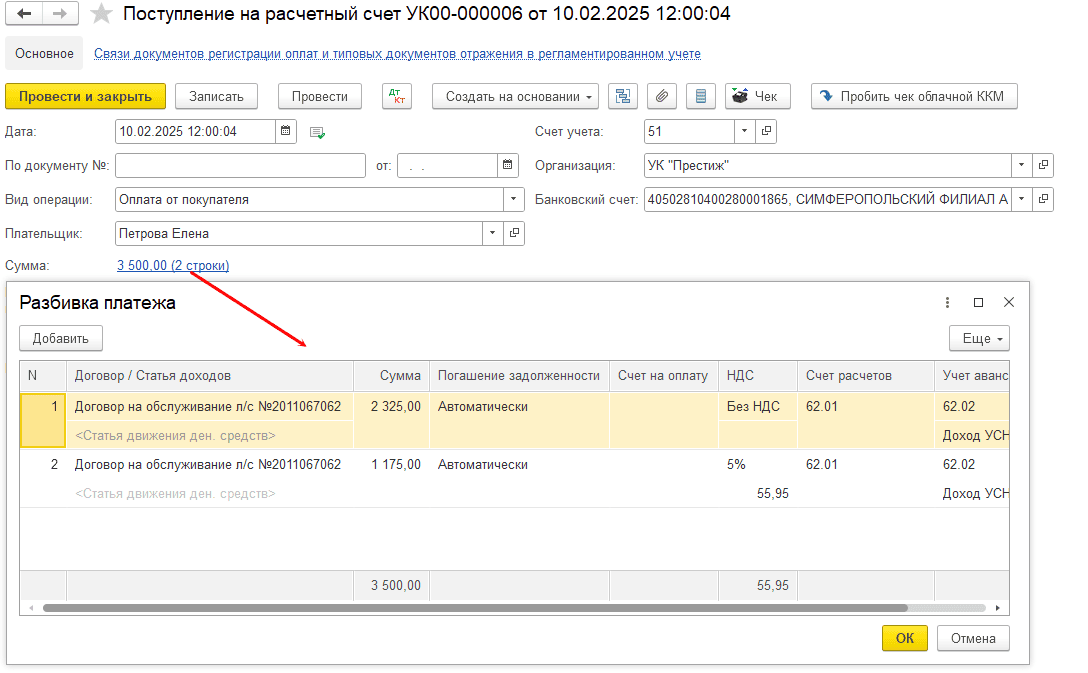This screenshot has height=673, width=1088.
Task: Open the report list icon in toolbar
Action: pos(700,96)
